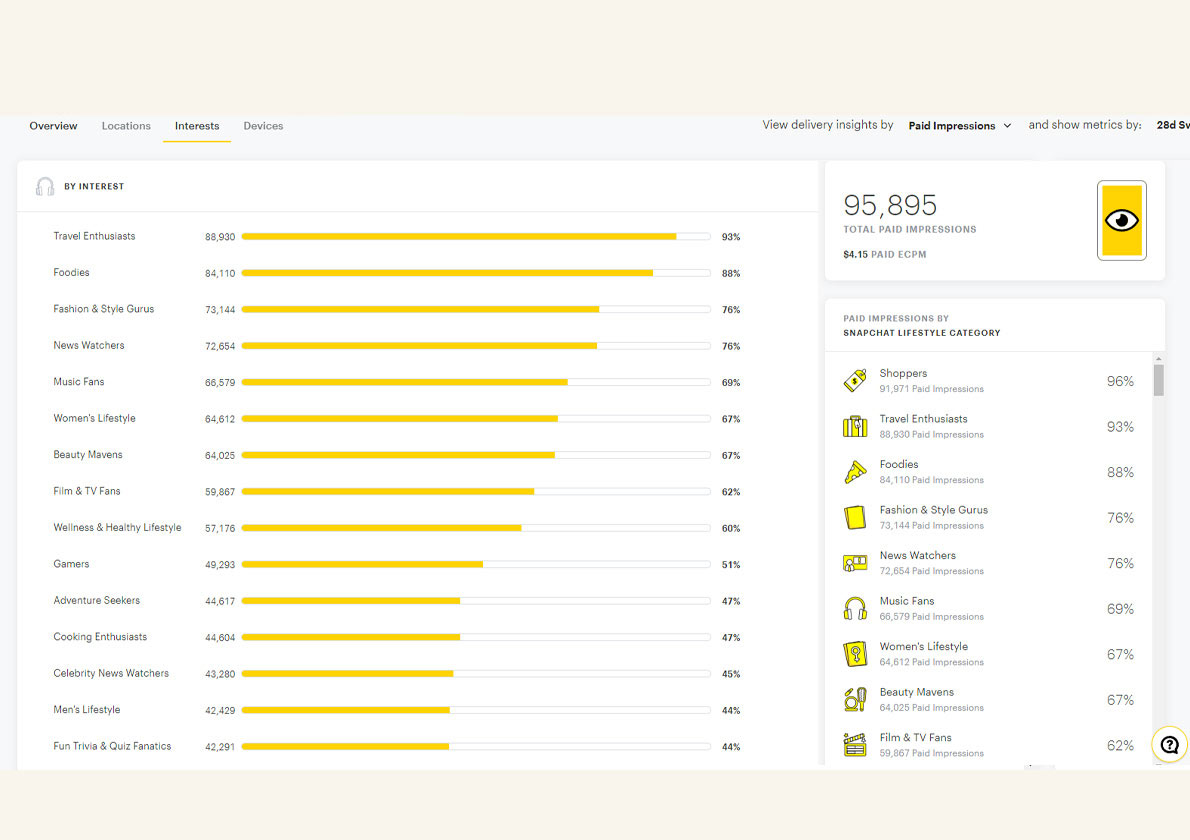Click the Travel Enthusiasts suitcase icon
Viewport: 1190px width, 840px height.
click(855, 427)
